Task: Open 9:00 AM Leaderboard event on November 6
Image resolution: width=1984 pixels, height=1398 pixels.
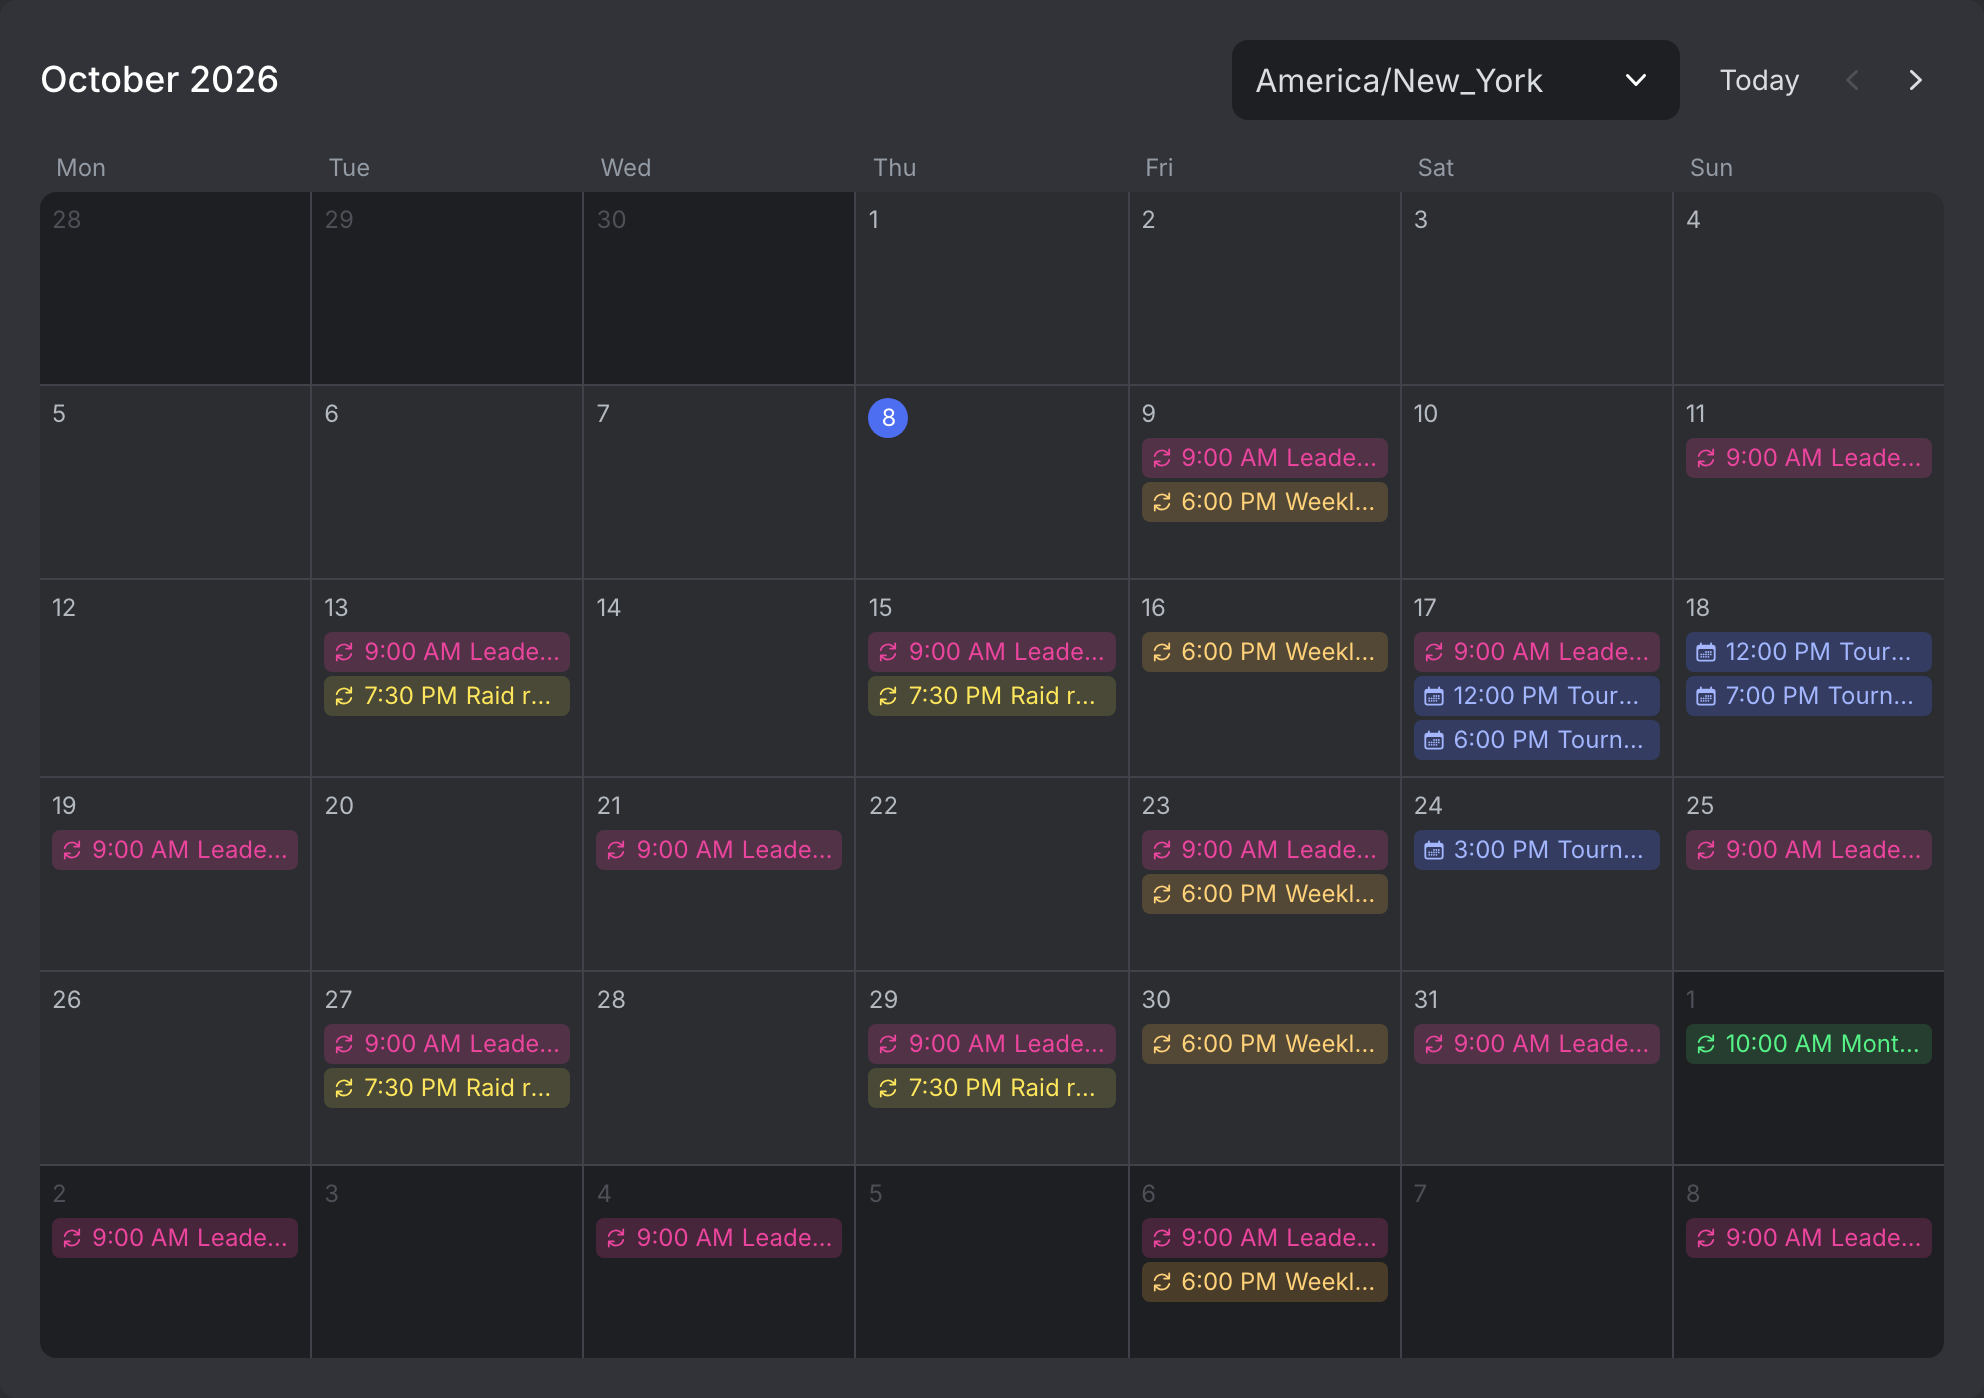Action: pos(1264,1238)
